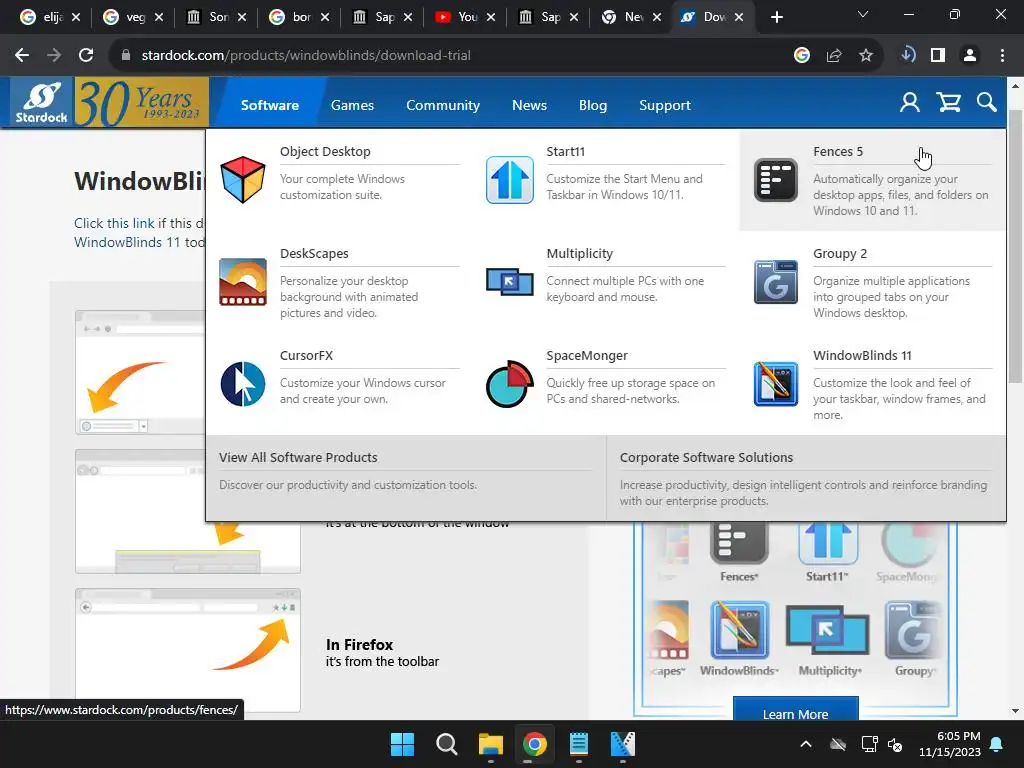The width and height of the screenshot is (1024, 768).
Task: Open the Groupy 2 title link
Action: (x=840, y=253)
